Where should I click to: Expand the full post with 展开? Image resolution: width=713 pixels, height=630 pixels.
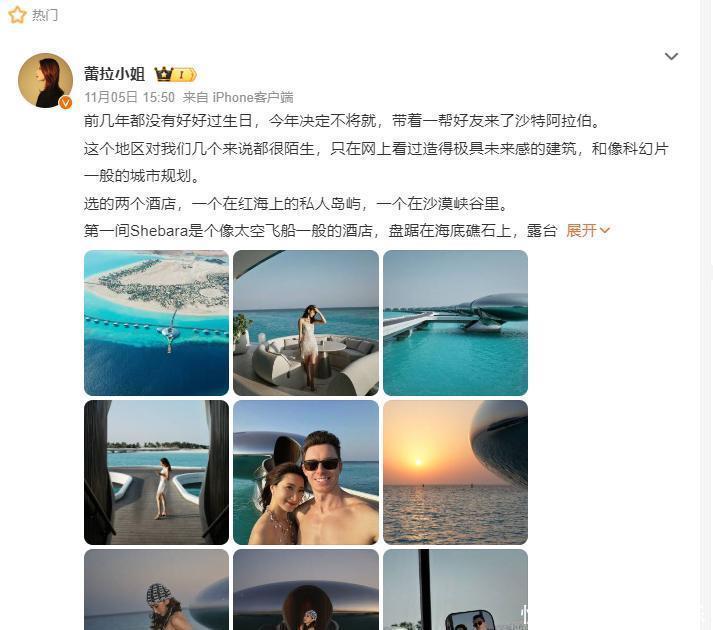[581, 231]
